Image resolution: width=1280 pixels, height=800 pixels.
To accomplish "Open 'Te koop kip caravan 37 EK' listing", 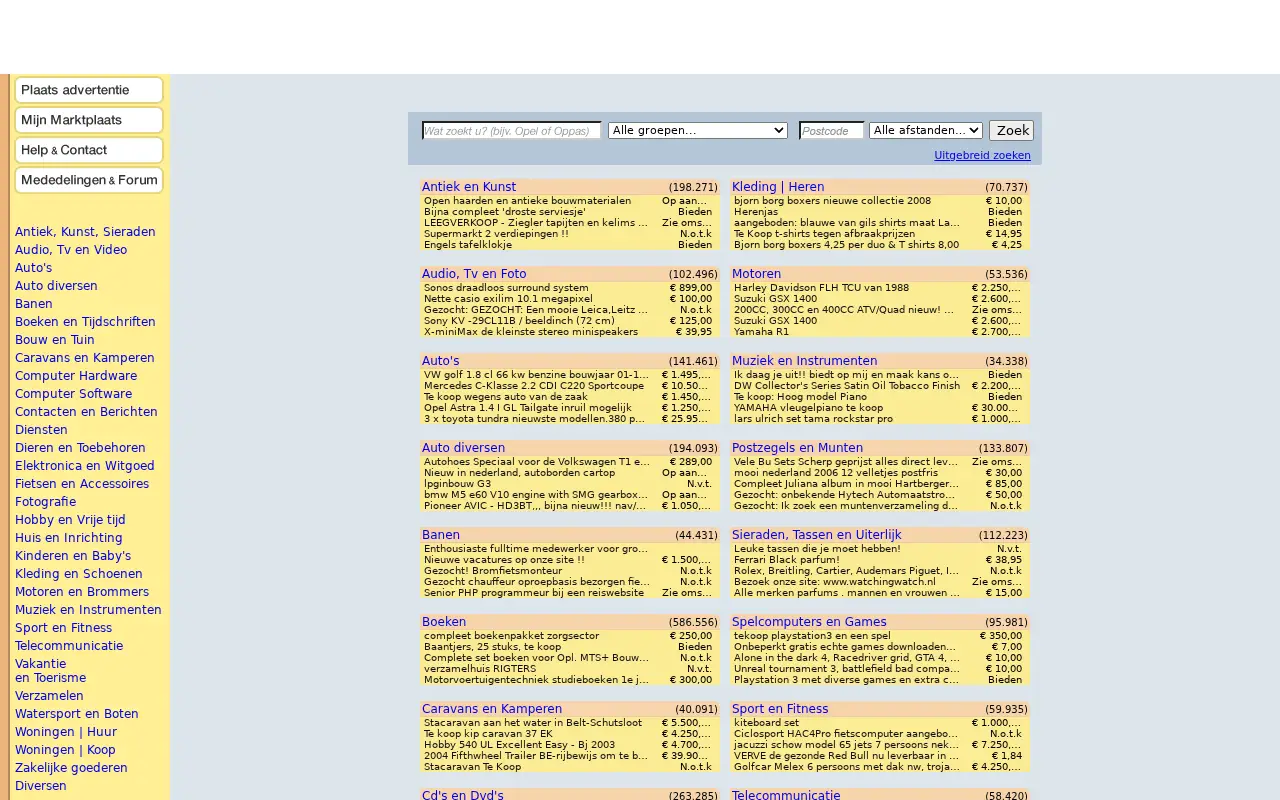I will coord(488,734).
